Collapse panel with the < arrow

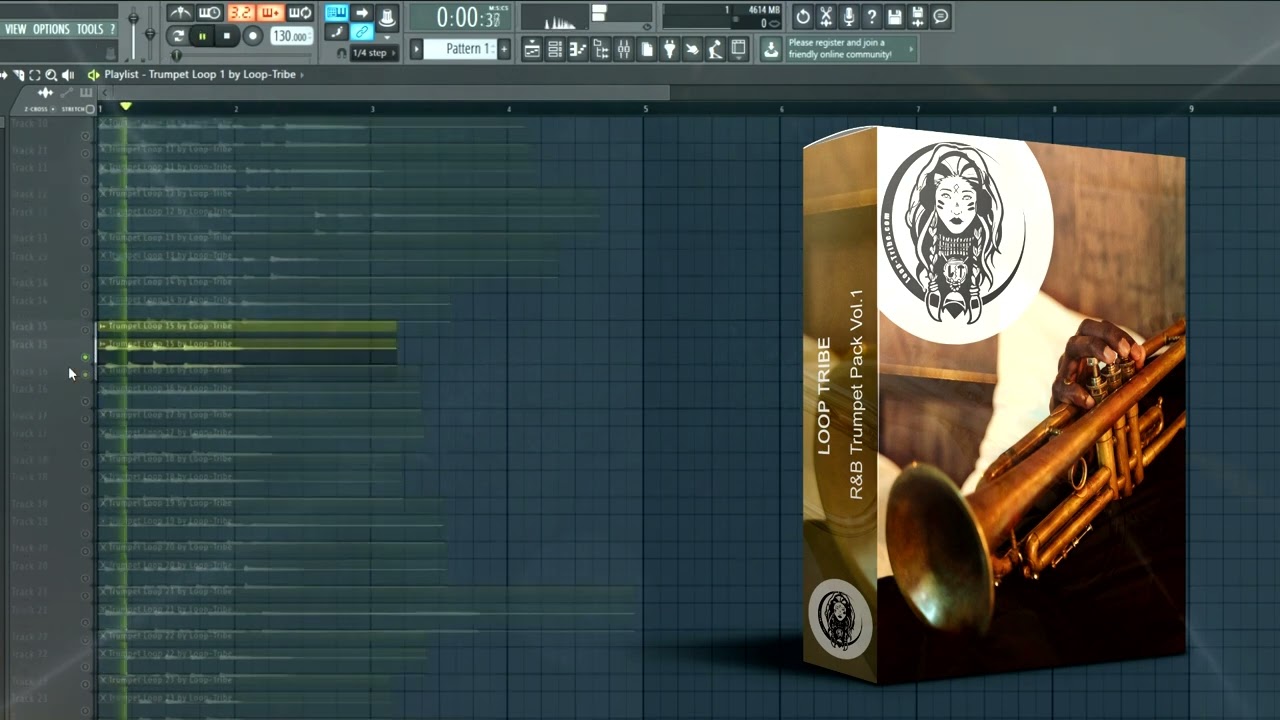[x=106, y=93]
